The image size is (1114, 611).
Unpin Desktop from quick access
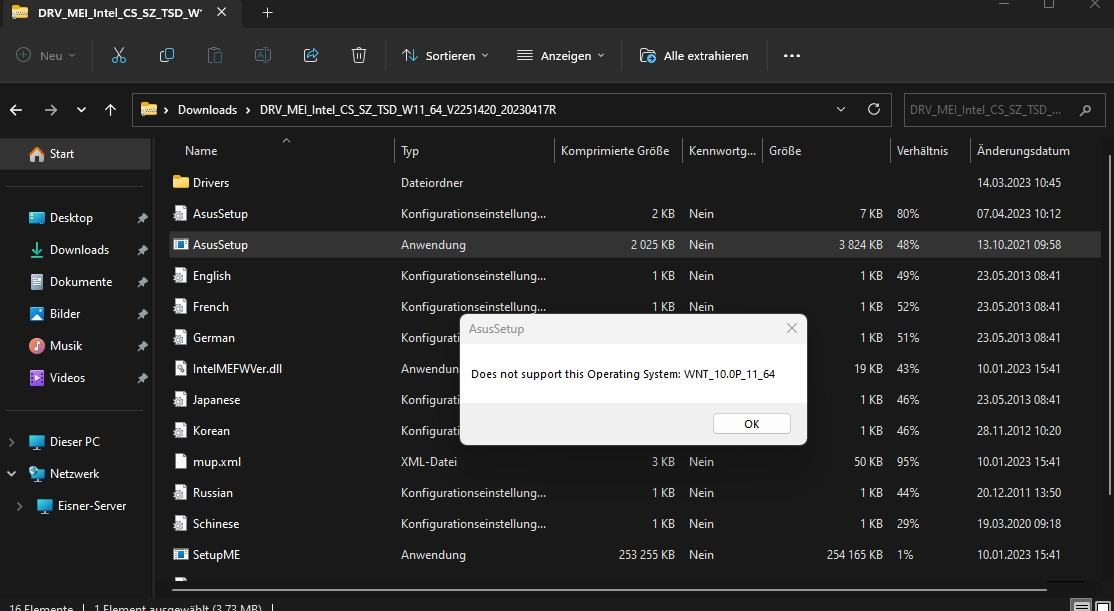pyautogui.click(x=142, y=218)
